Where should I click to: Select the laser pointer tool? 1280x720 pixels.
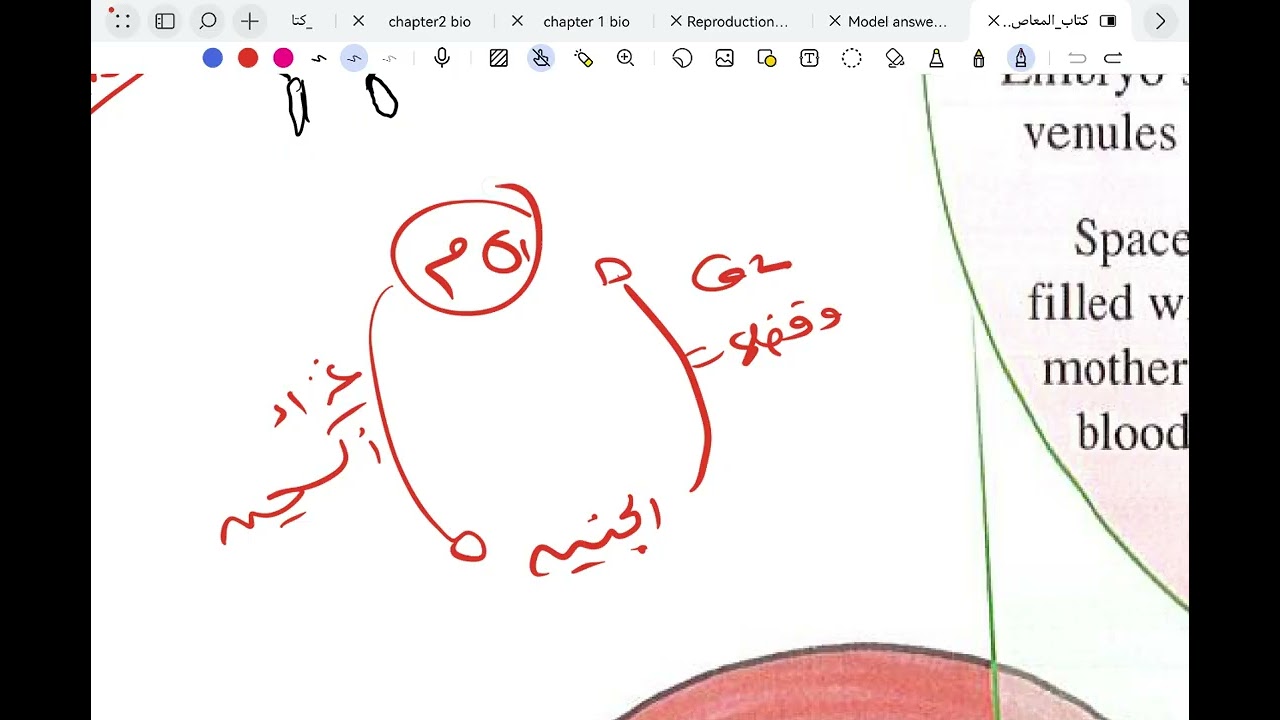584,58
